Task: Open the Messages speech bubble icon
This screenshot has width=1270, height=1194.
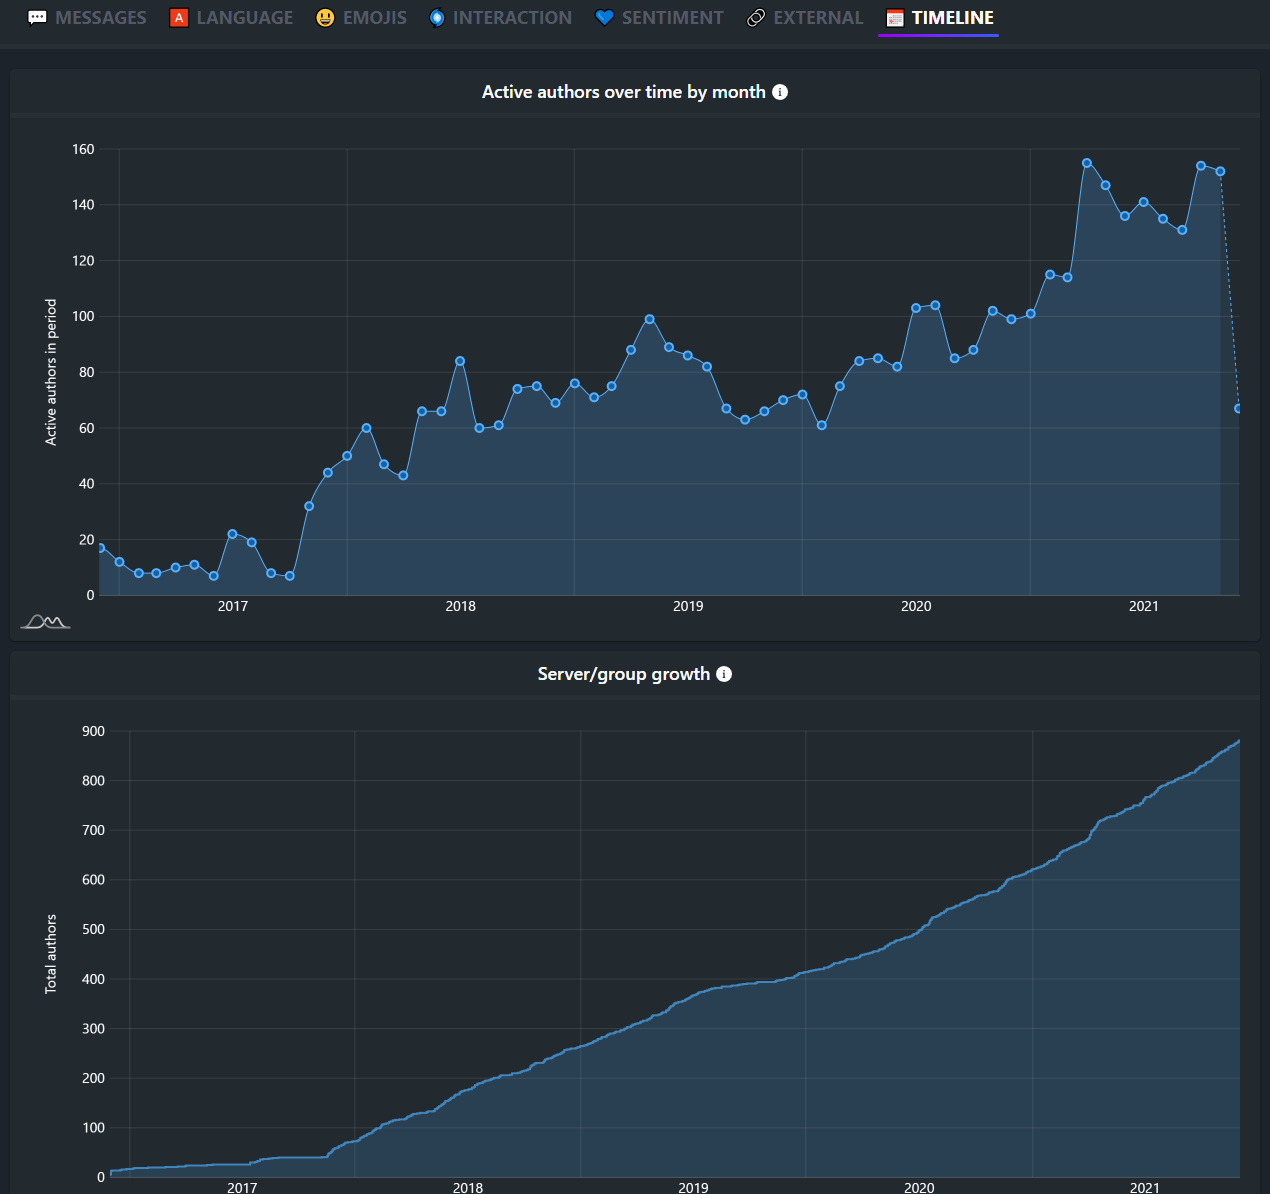Action: click(x=38, y=17)
